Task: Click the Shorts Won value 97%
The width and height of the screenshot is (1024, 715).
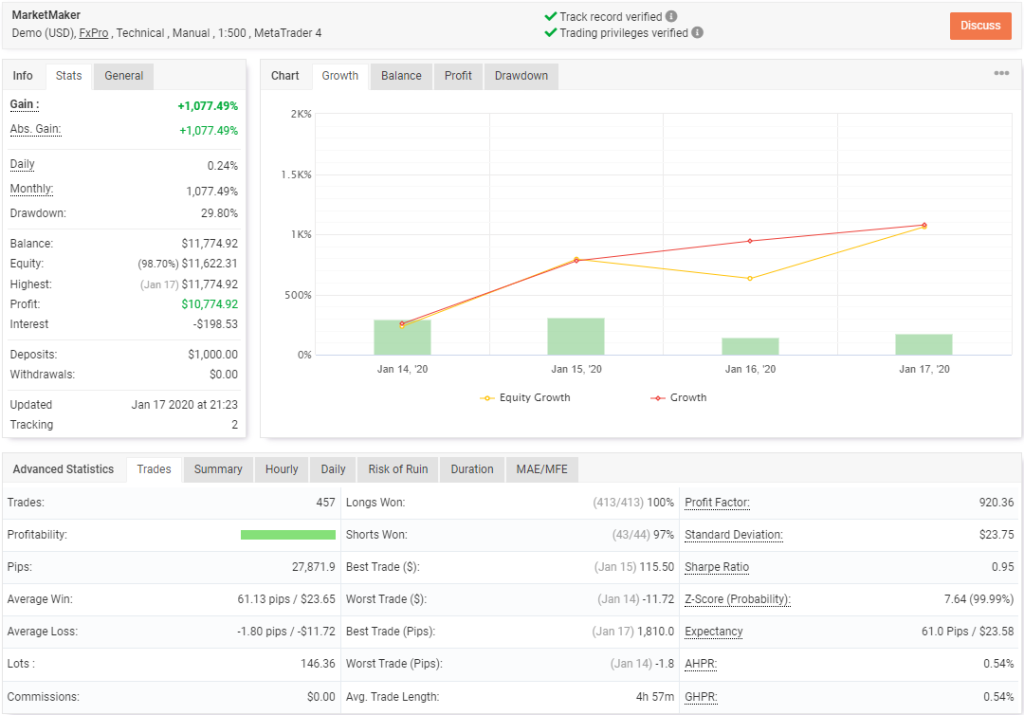Action: pos(664,535)
